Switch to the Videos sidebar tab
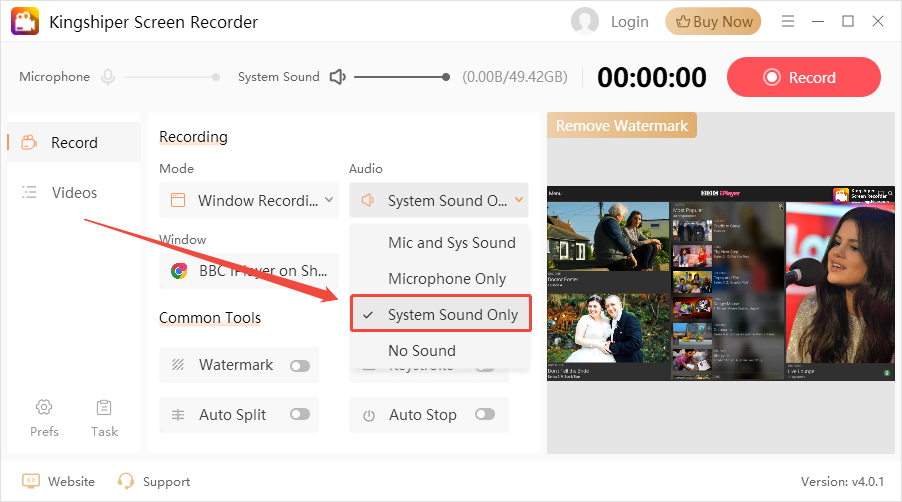Screen dimensions: 902x502 (x=74, y=192)
